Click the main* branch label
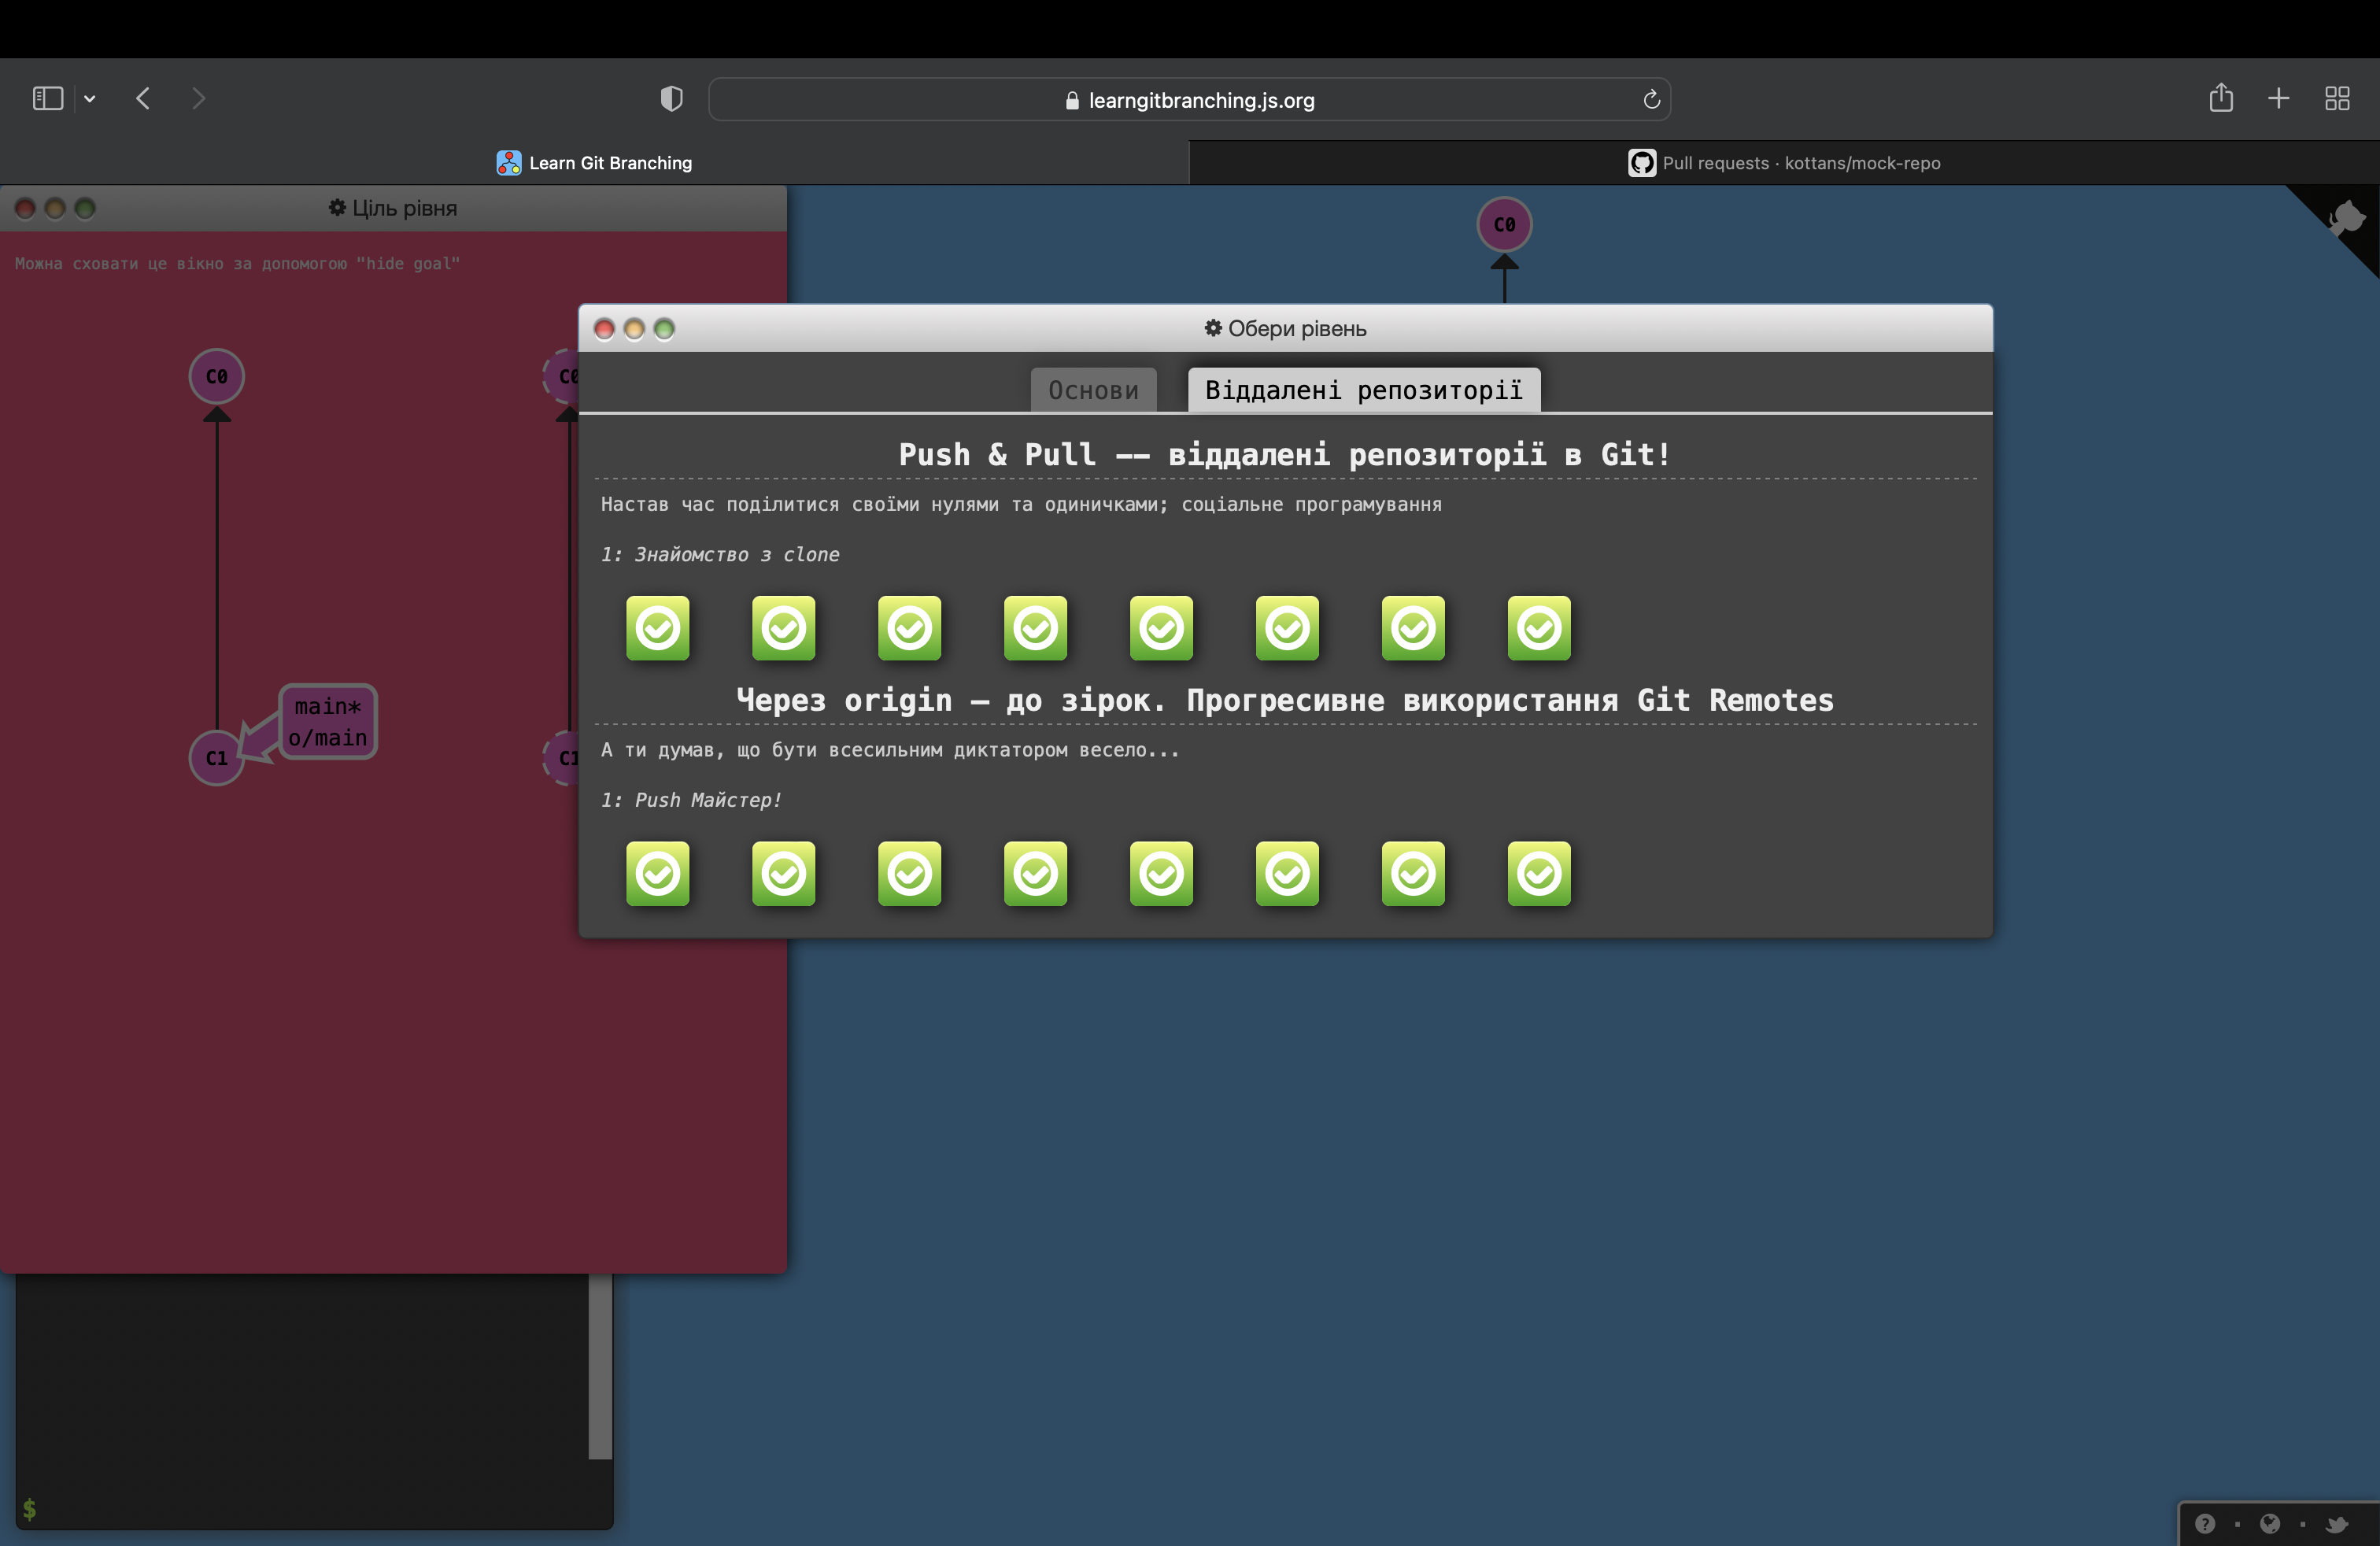The width and height of the screenshot is (2380, 1546). [327, 706]
